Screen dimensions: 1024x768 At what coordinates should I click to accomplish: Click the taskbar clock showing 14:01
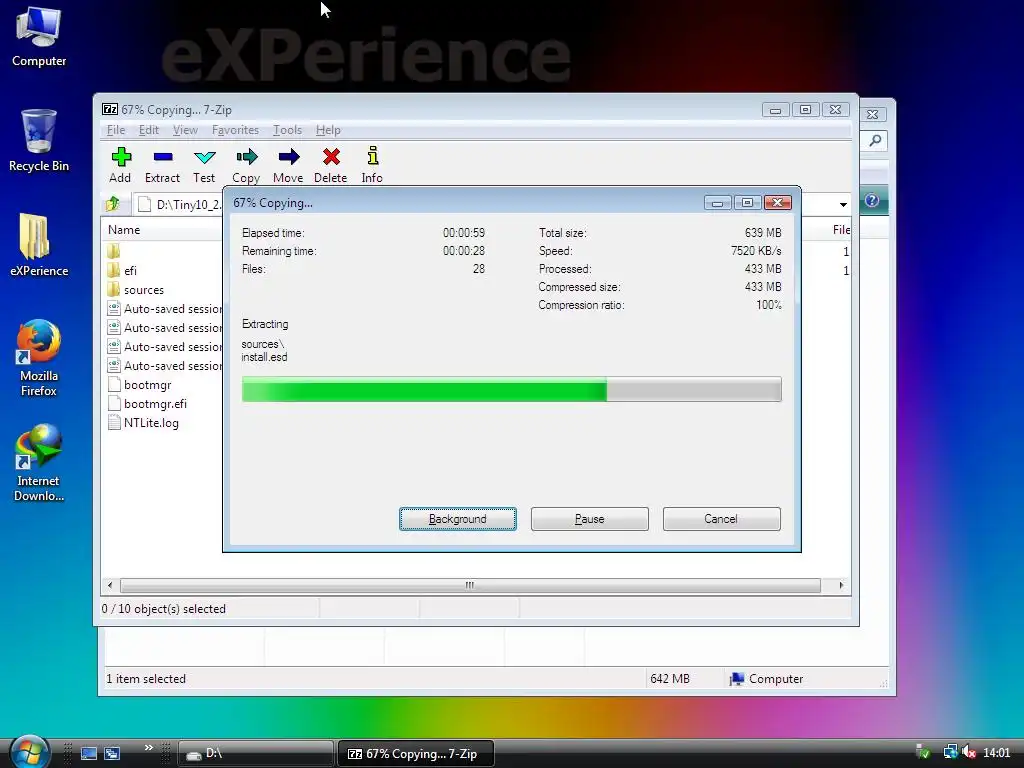997,753
